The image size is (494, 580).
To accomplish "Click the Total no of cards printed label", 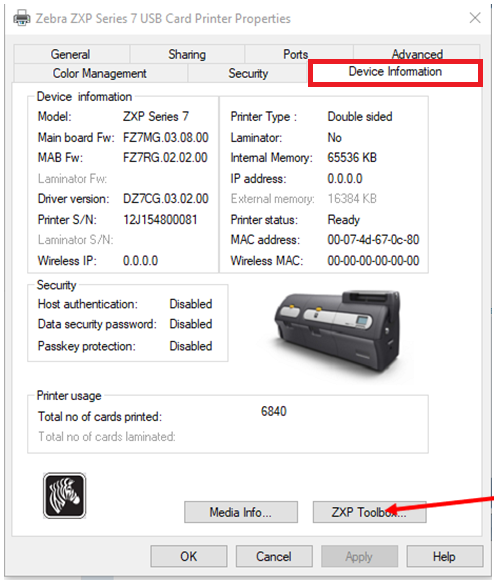I will coord(100,417).
